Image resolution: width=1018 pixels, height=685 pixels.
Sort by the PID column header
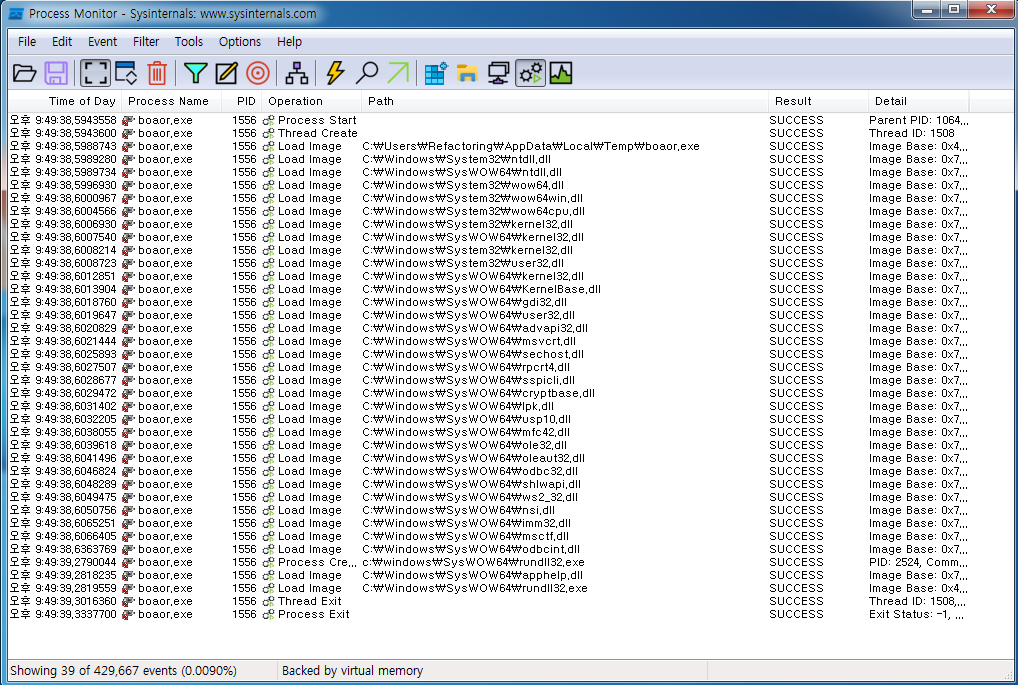[x=242, y=101]
